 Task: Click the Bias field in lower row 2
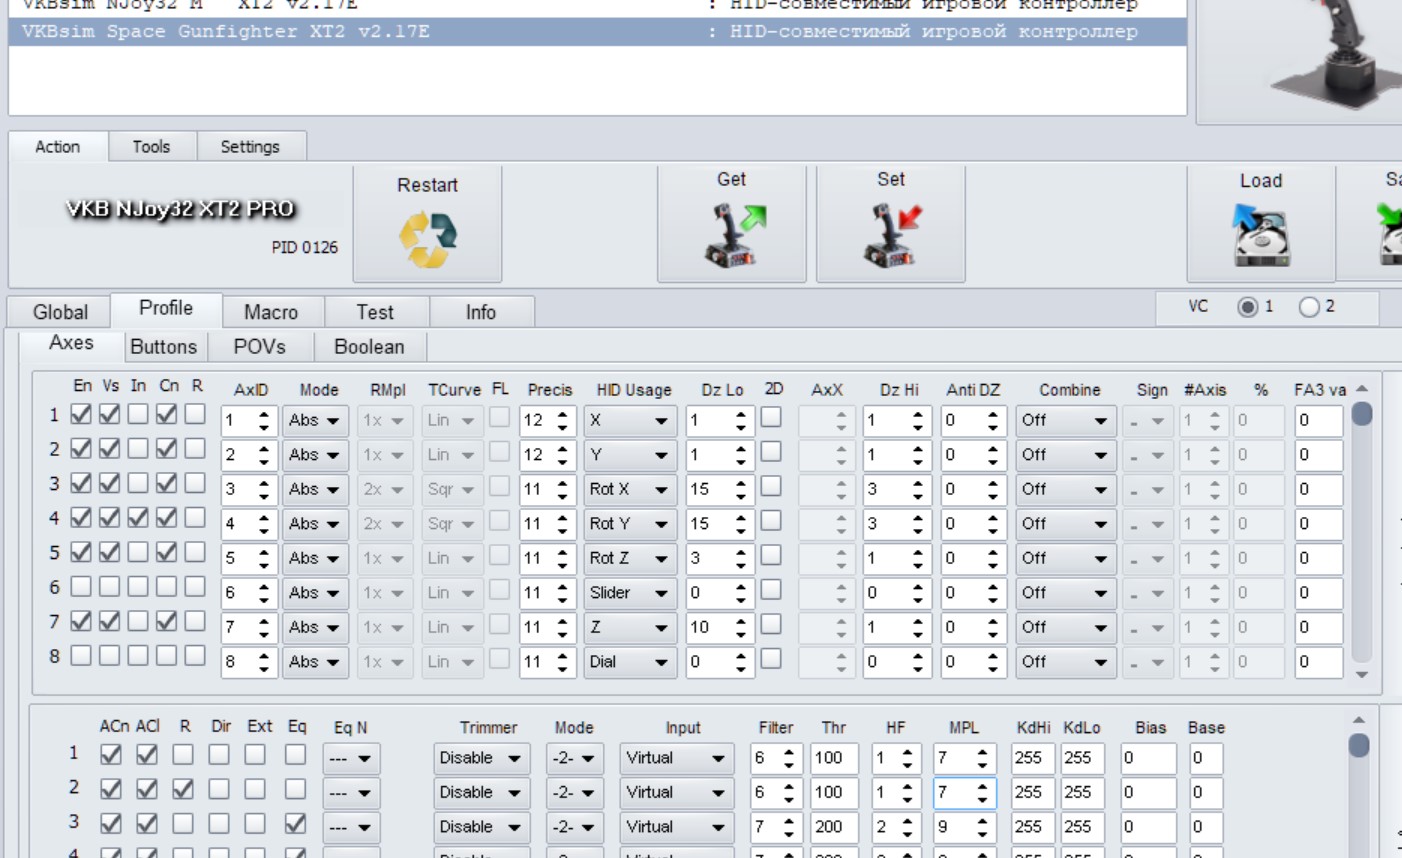[x=1148, y=793]
